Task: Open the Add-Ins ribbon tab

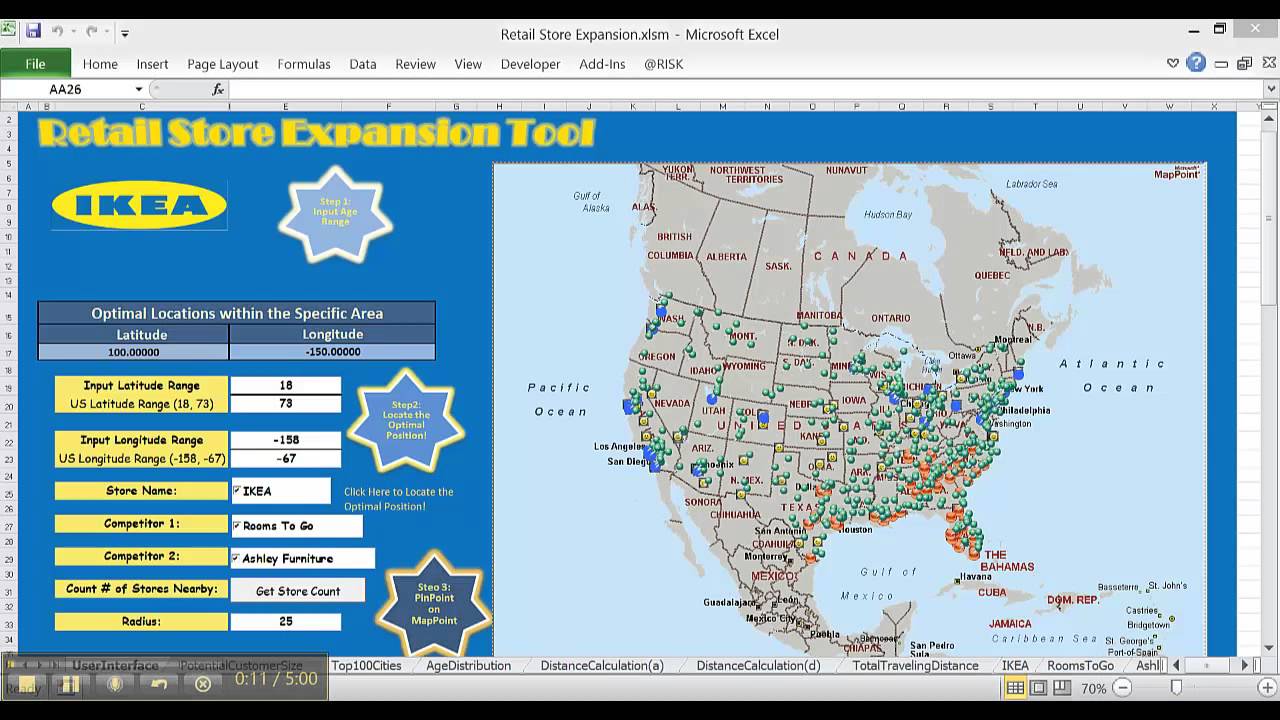Action: pyautogui.click(x=602, y=64)
